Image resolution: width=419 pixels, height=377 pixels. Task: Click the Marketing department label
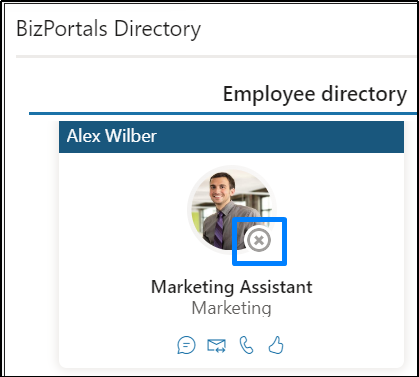[232, 308]
